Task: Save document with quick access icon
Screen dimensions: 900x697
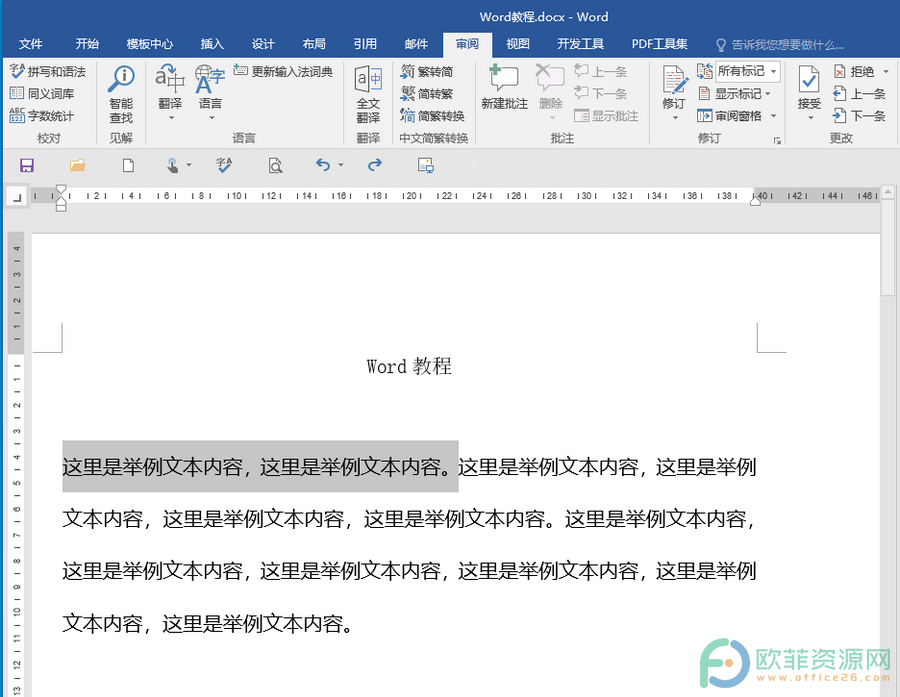Action: [x=27, y=165]
